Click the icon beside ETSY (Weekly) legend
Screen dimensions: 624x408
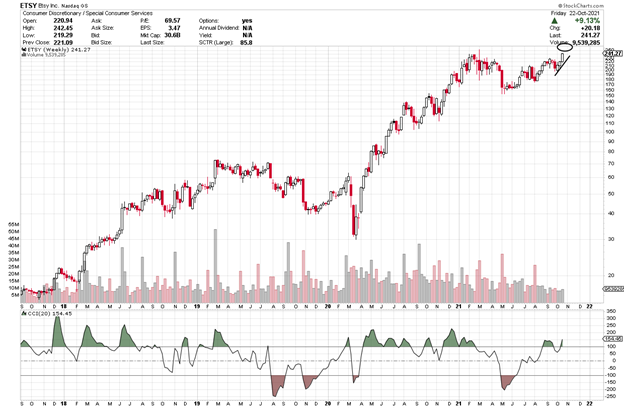coord(23,50)
